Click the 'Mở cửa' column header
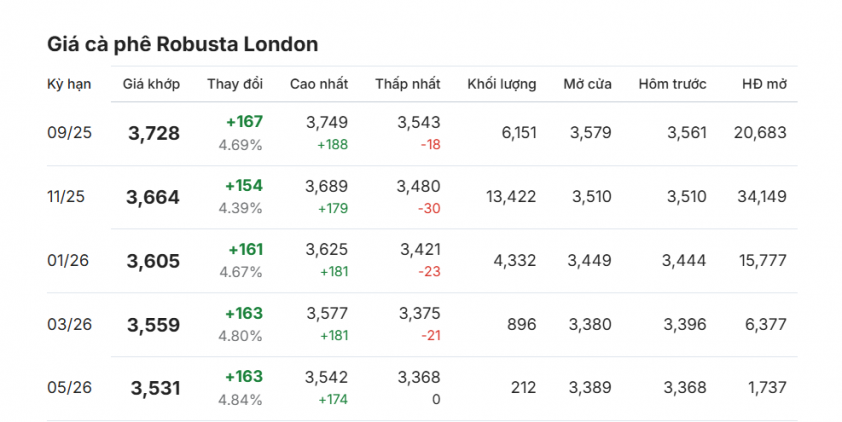The image size is (842, 422). click(587, 84)
